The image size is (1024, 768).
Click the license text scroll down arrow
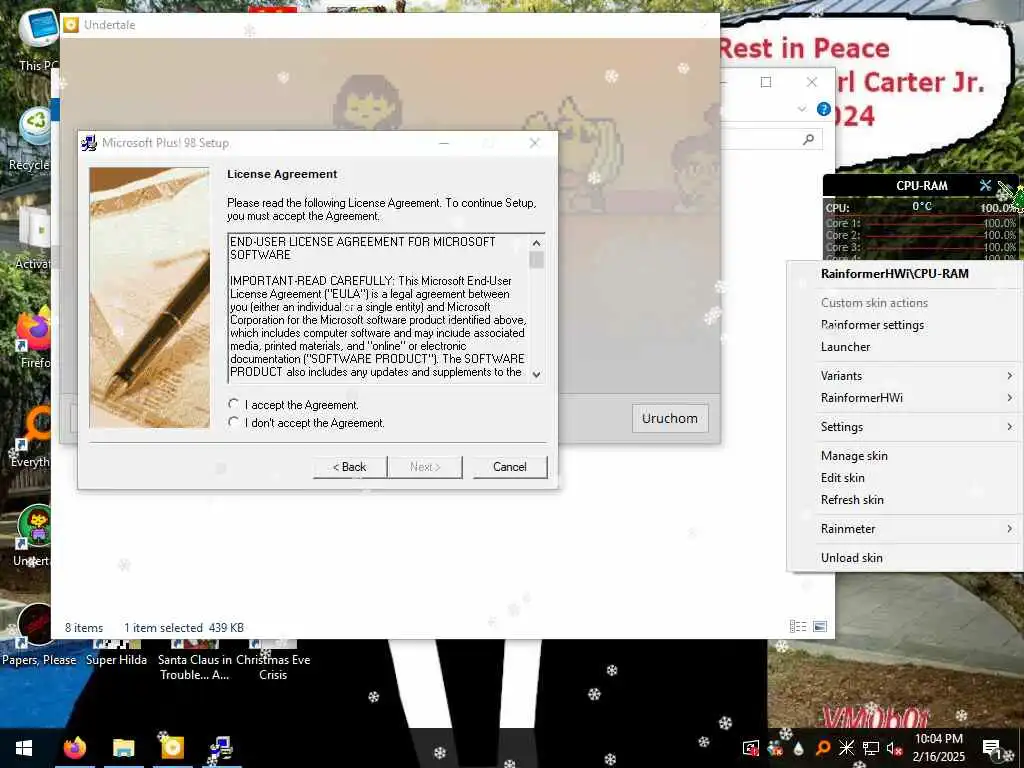point(536,374)
